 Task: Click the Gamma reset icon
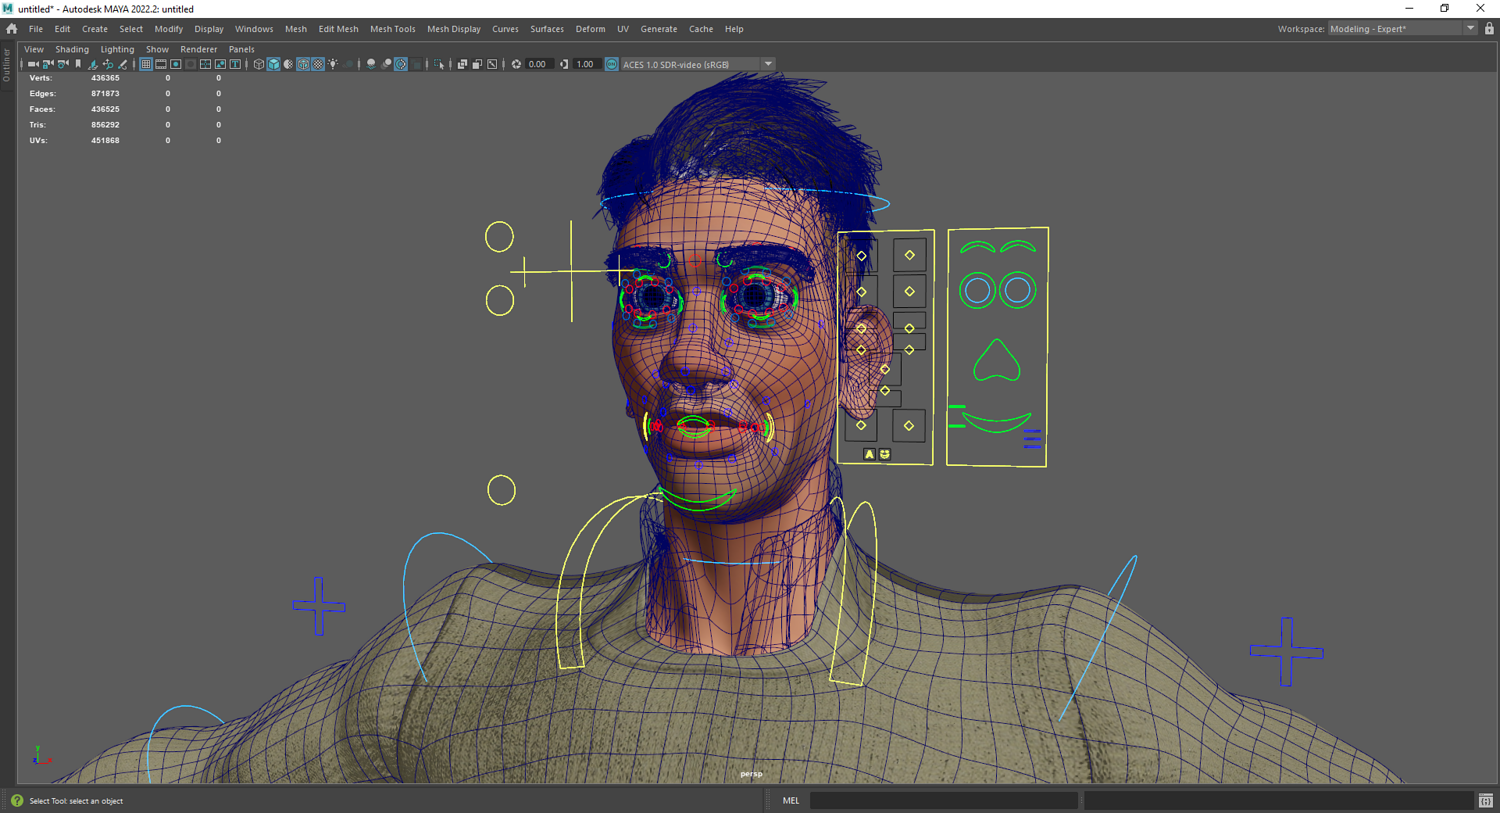point(564,64)
